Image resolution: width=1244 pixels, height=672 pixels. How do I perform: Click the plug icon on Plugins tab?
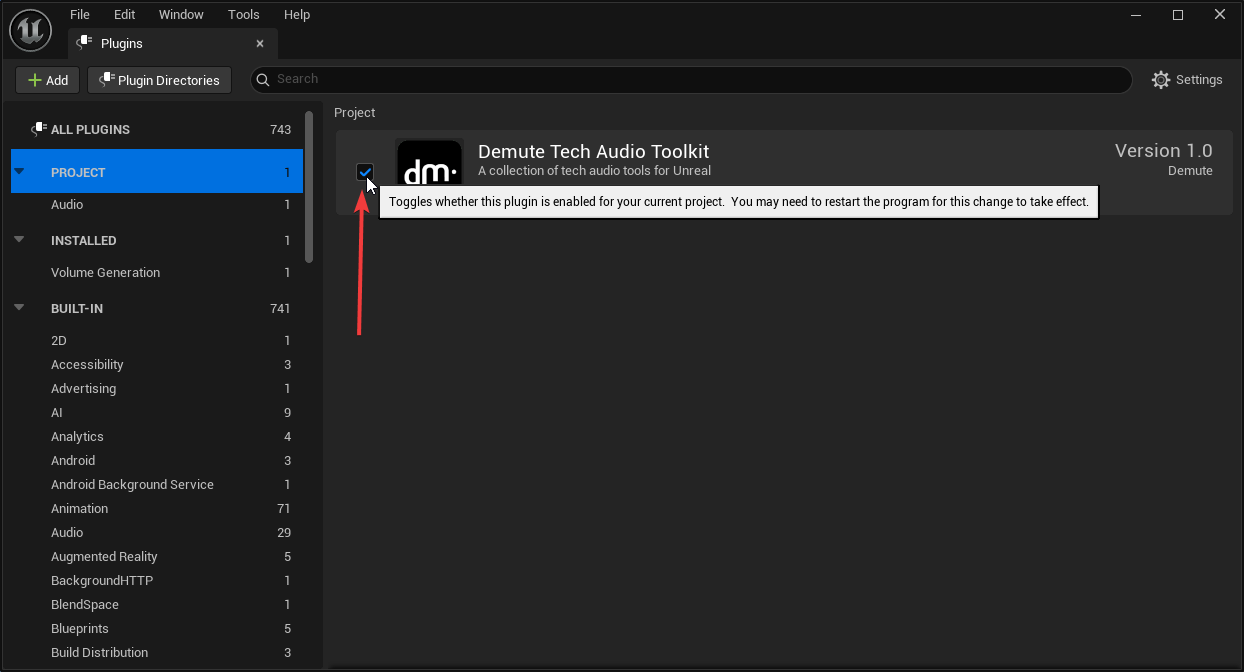(x=84, y=43)
